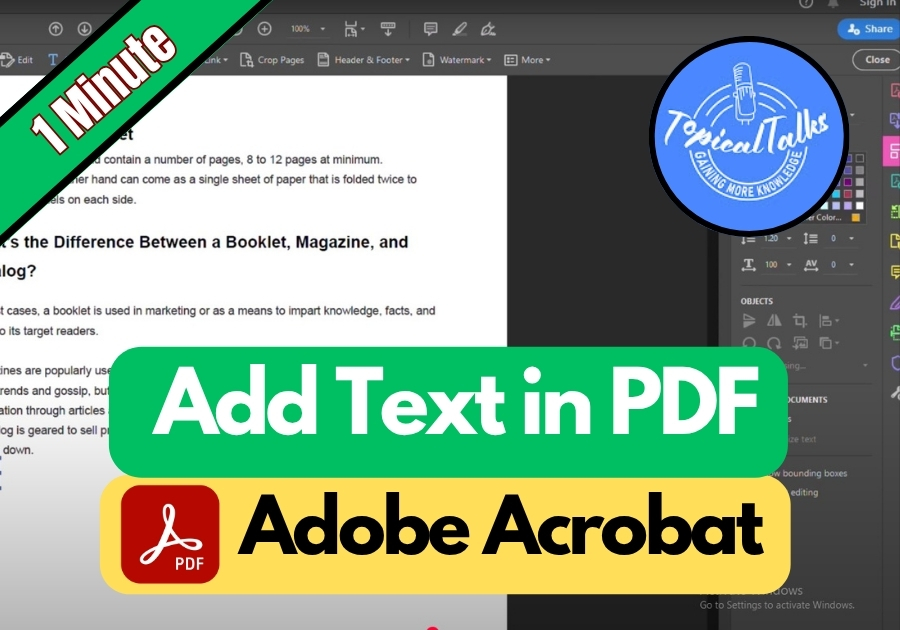
Task: Open horizontal scaling 100 dropdown
Action: click(789, 265)
